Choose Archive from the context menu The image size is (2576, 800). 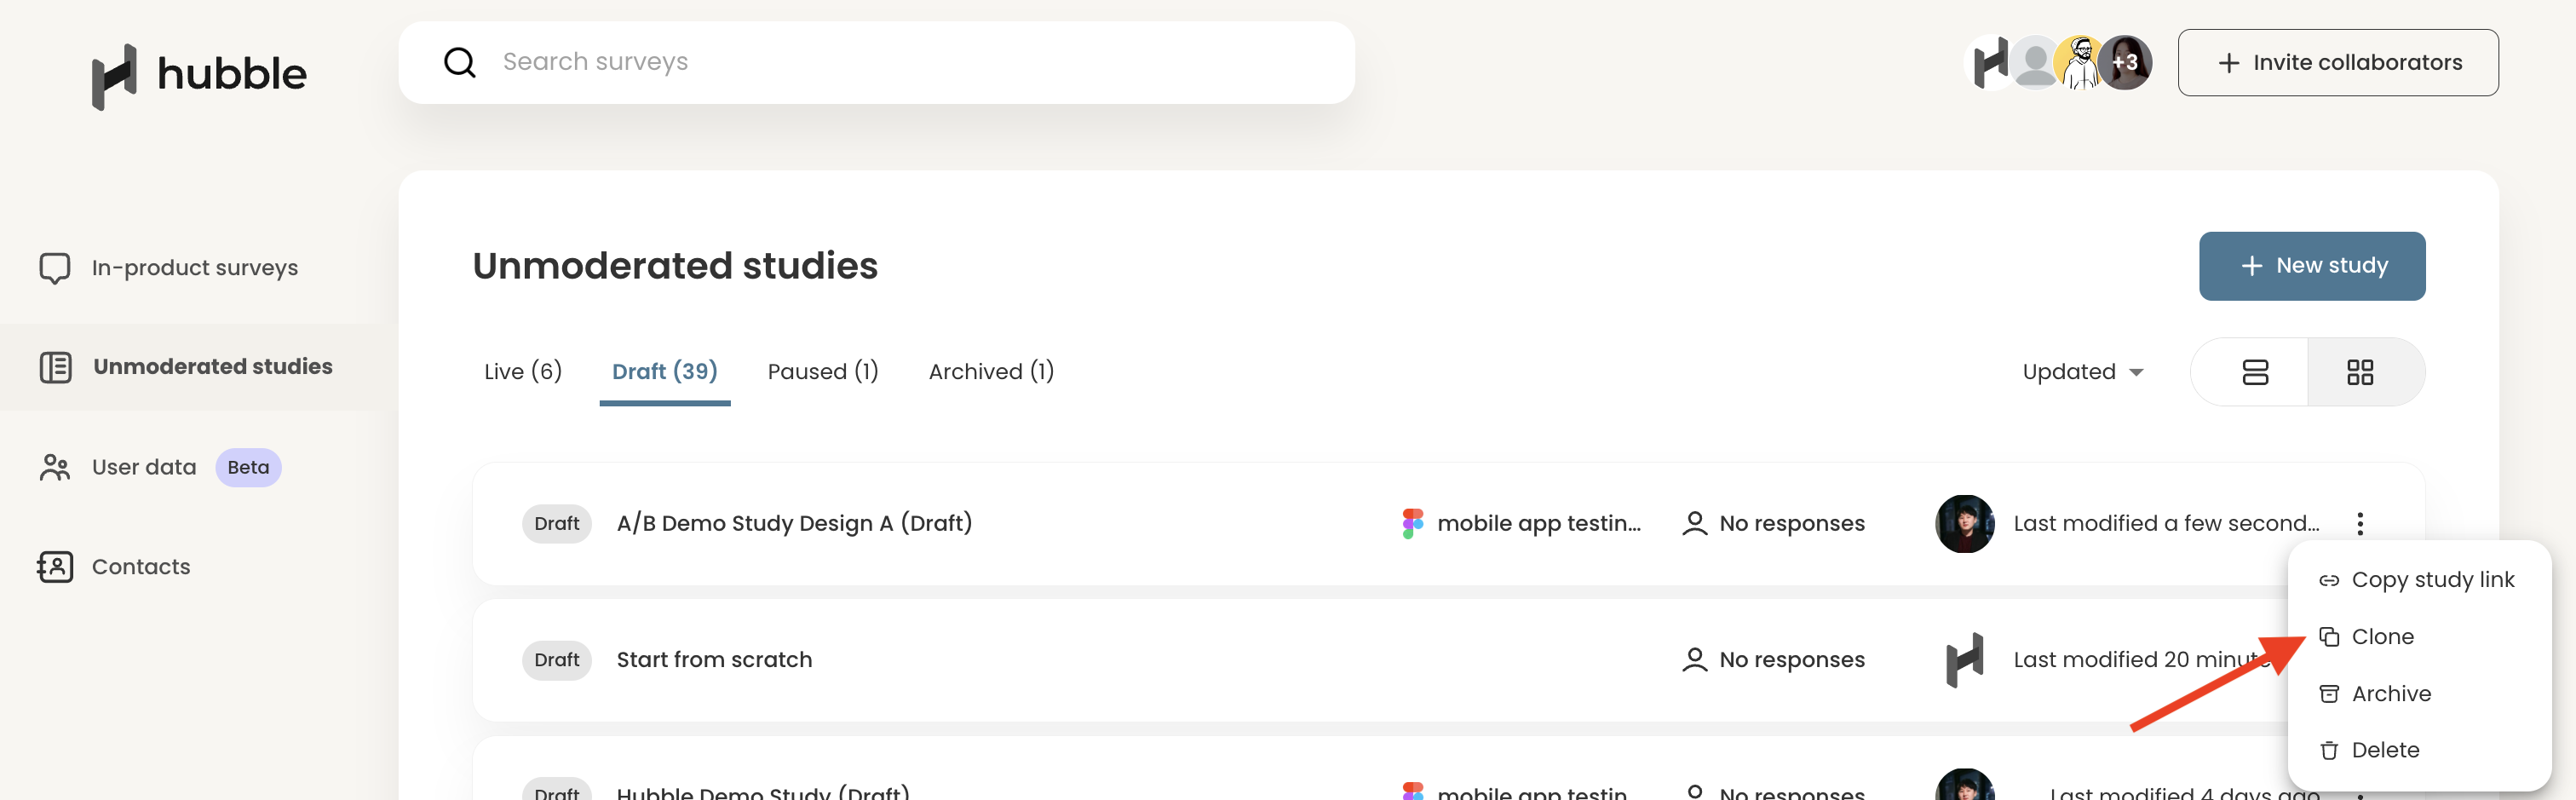pyautogui.click(x=2390, y=694)
